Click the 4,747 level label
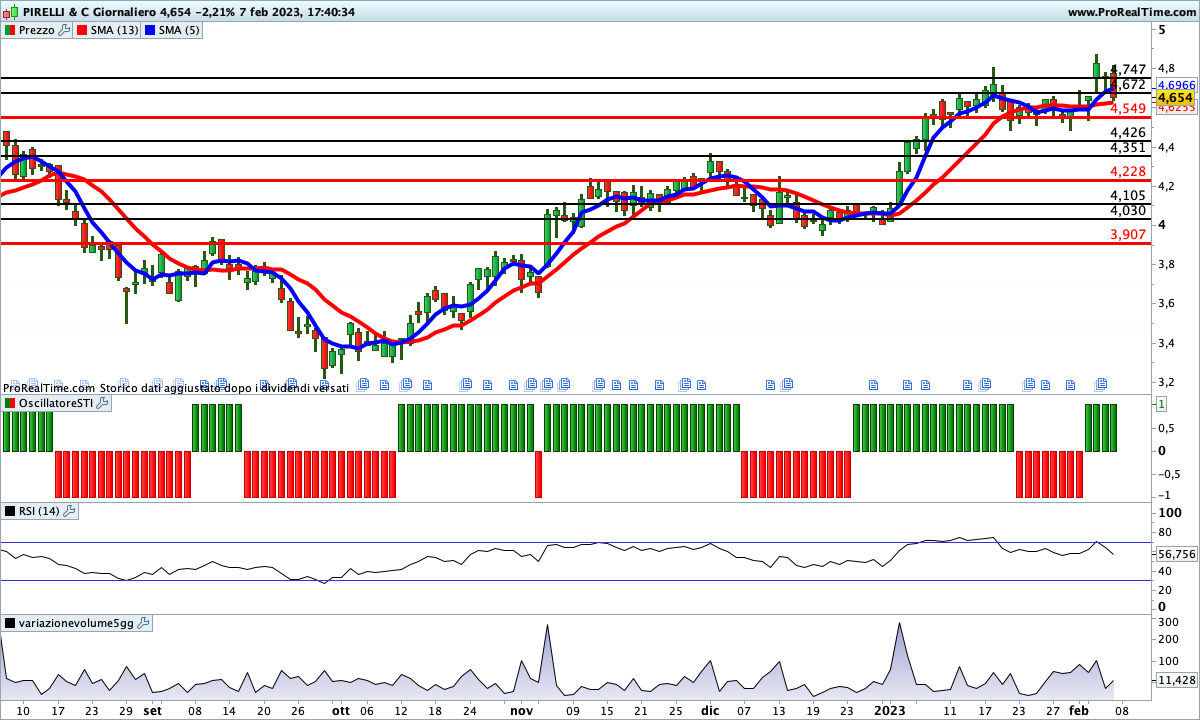Image resolution: width=1200 pixels, height=720 pixels. (1128, 69)
